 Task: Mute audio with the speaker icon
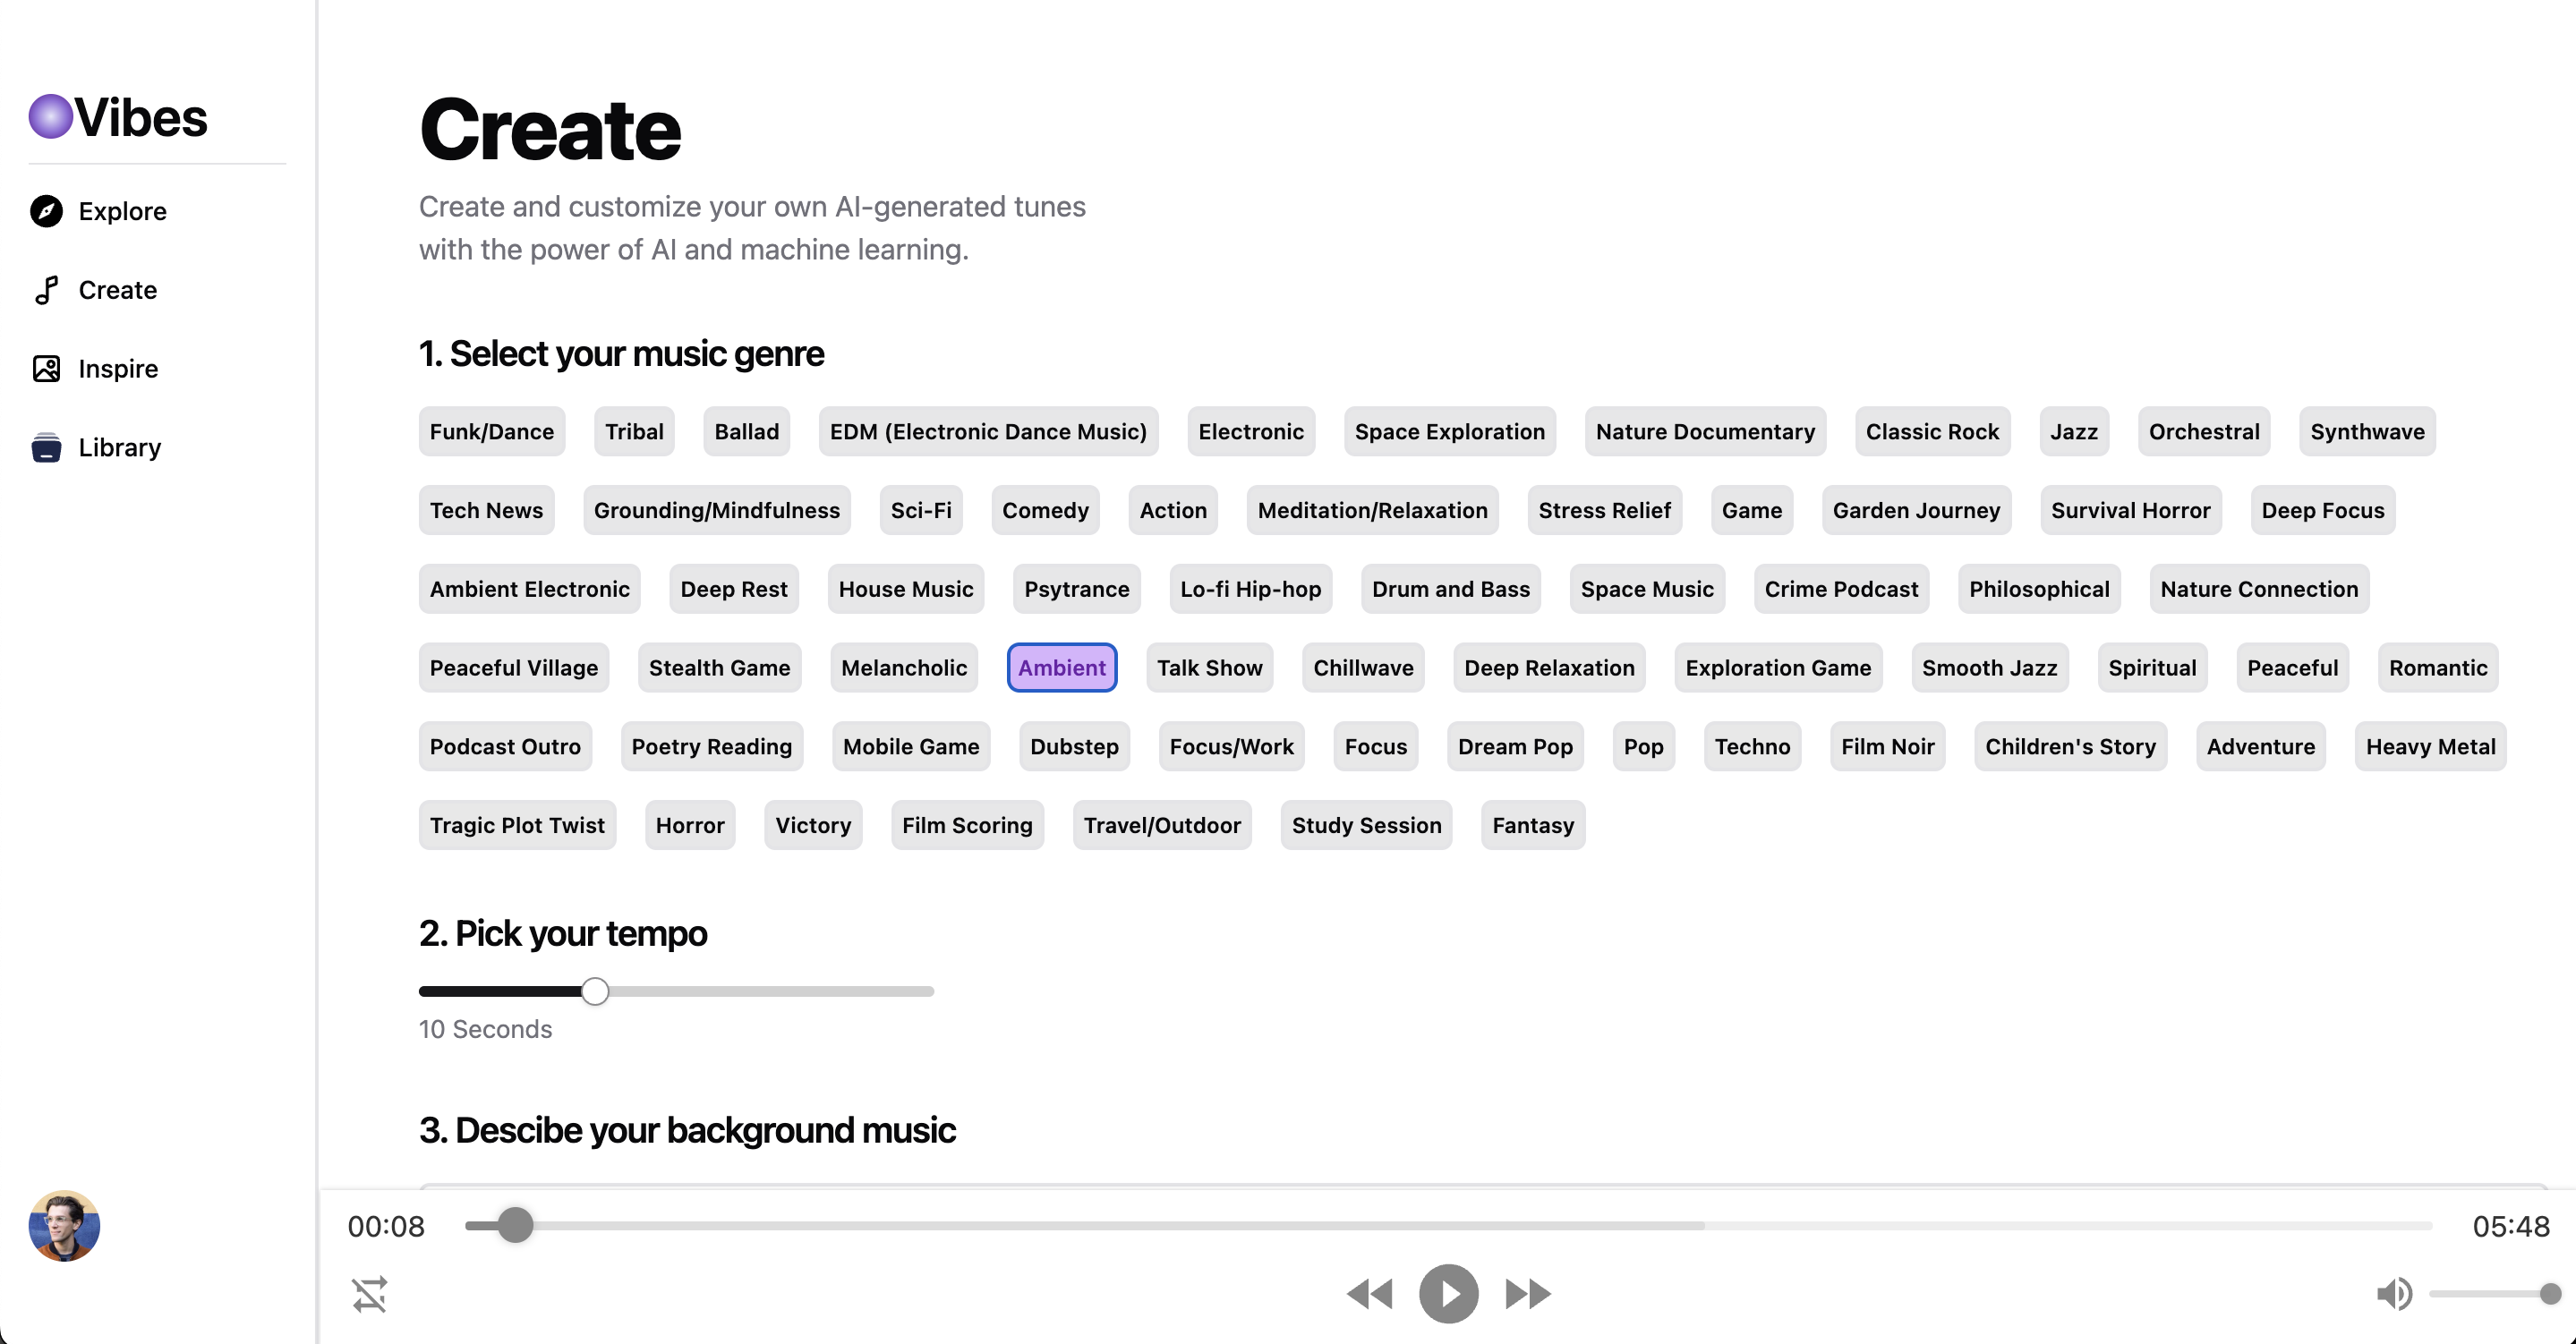point(2393,1294)
